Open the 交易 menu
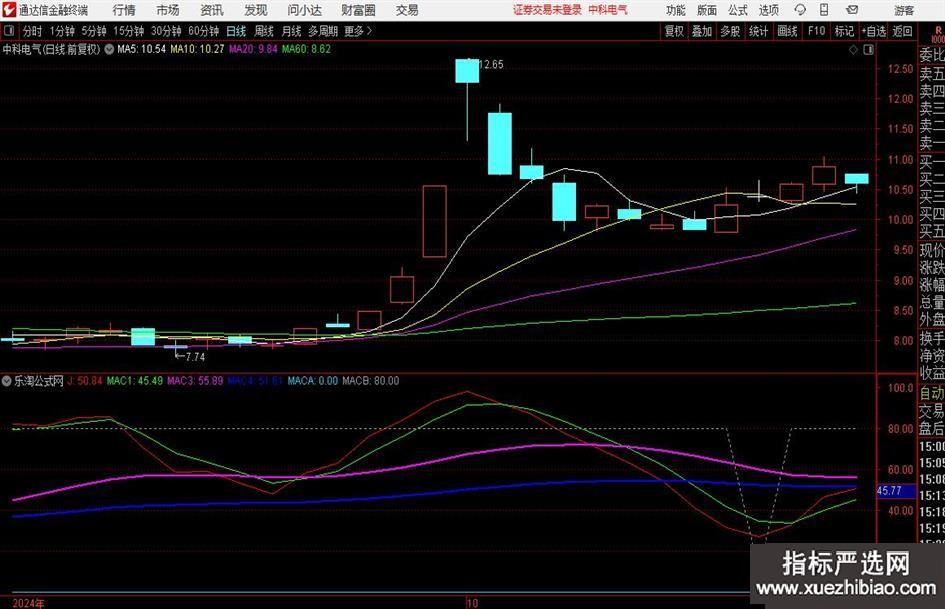945x609 pixels. coord(407,10)
